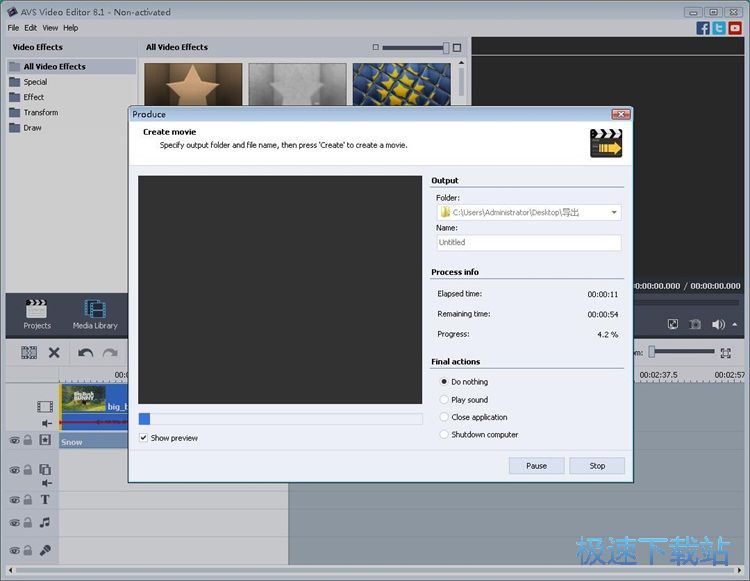Open the Edit menu
The height and width of the screenshot is (581, 750).
(x=31, y=28)
